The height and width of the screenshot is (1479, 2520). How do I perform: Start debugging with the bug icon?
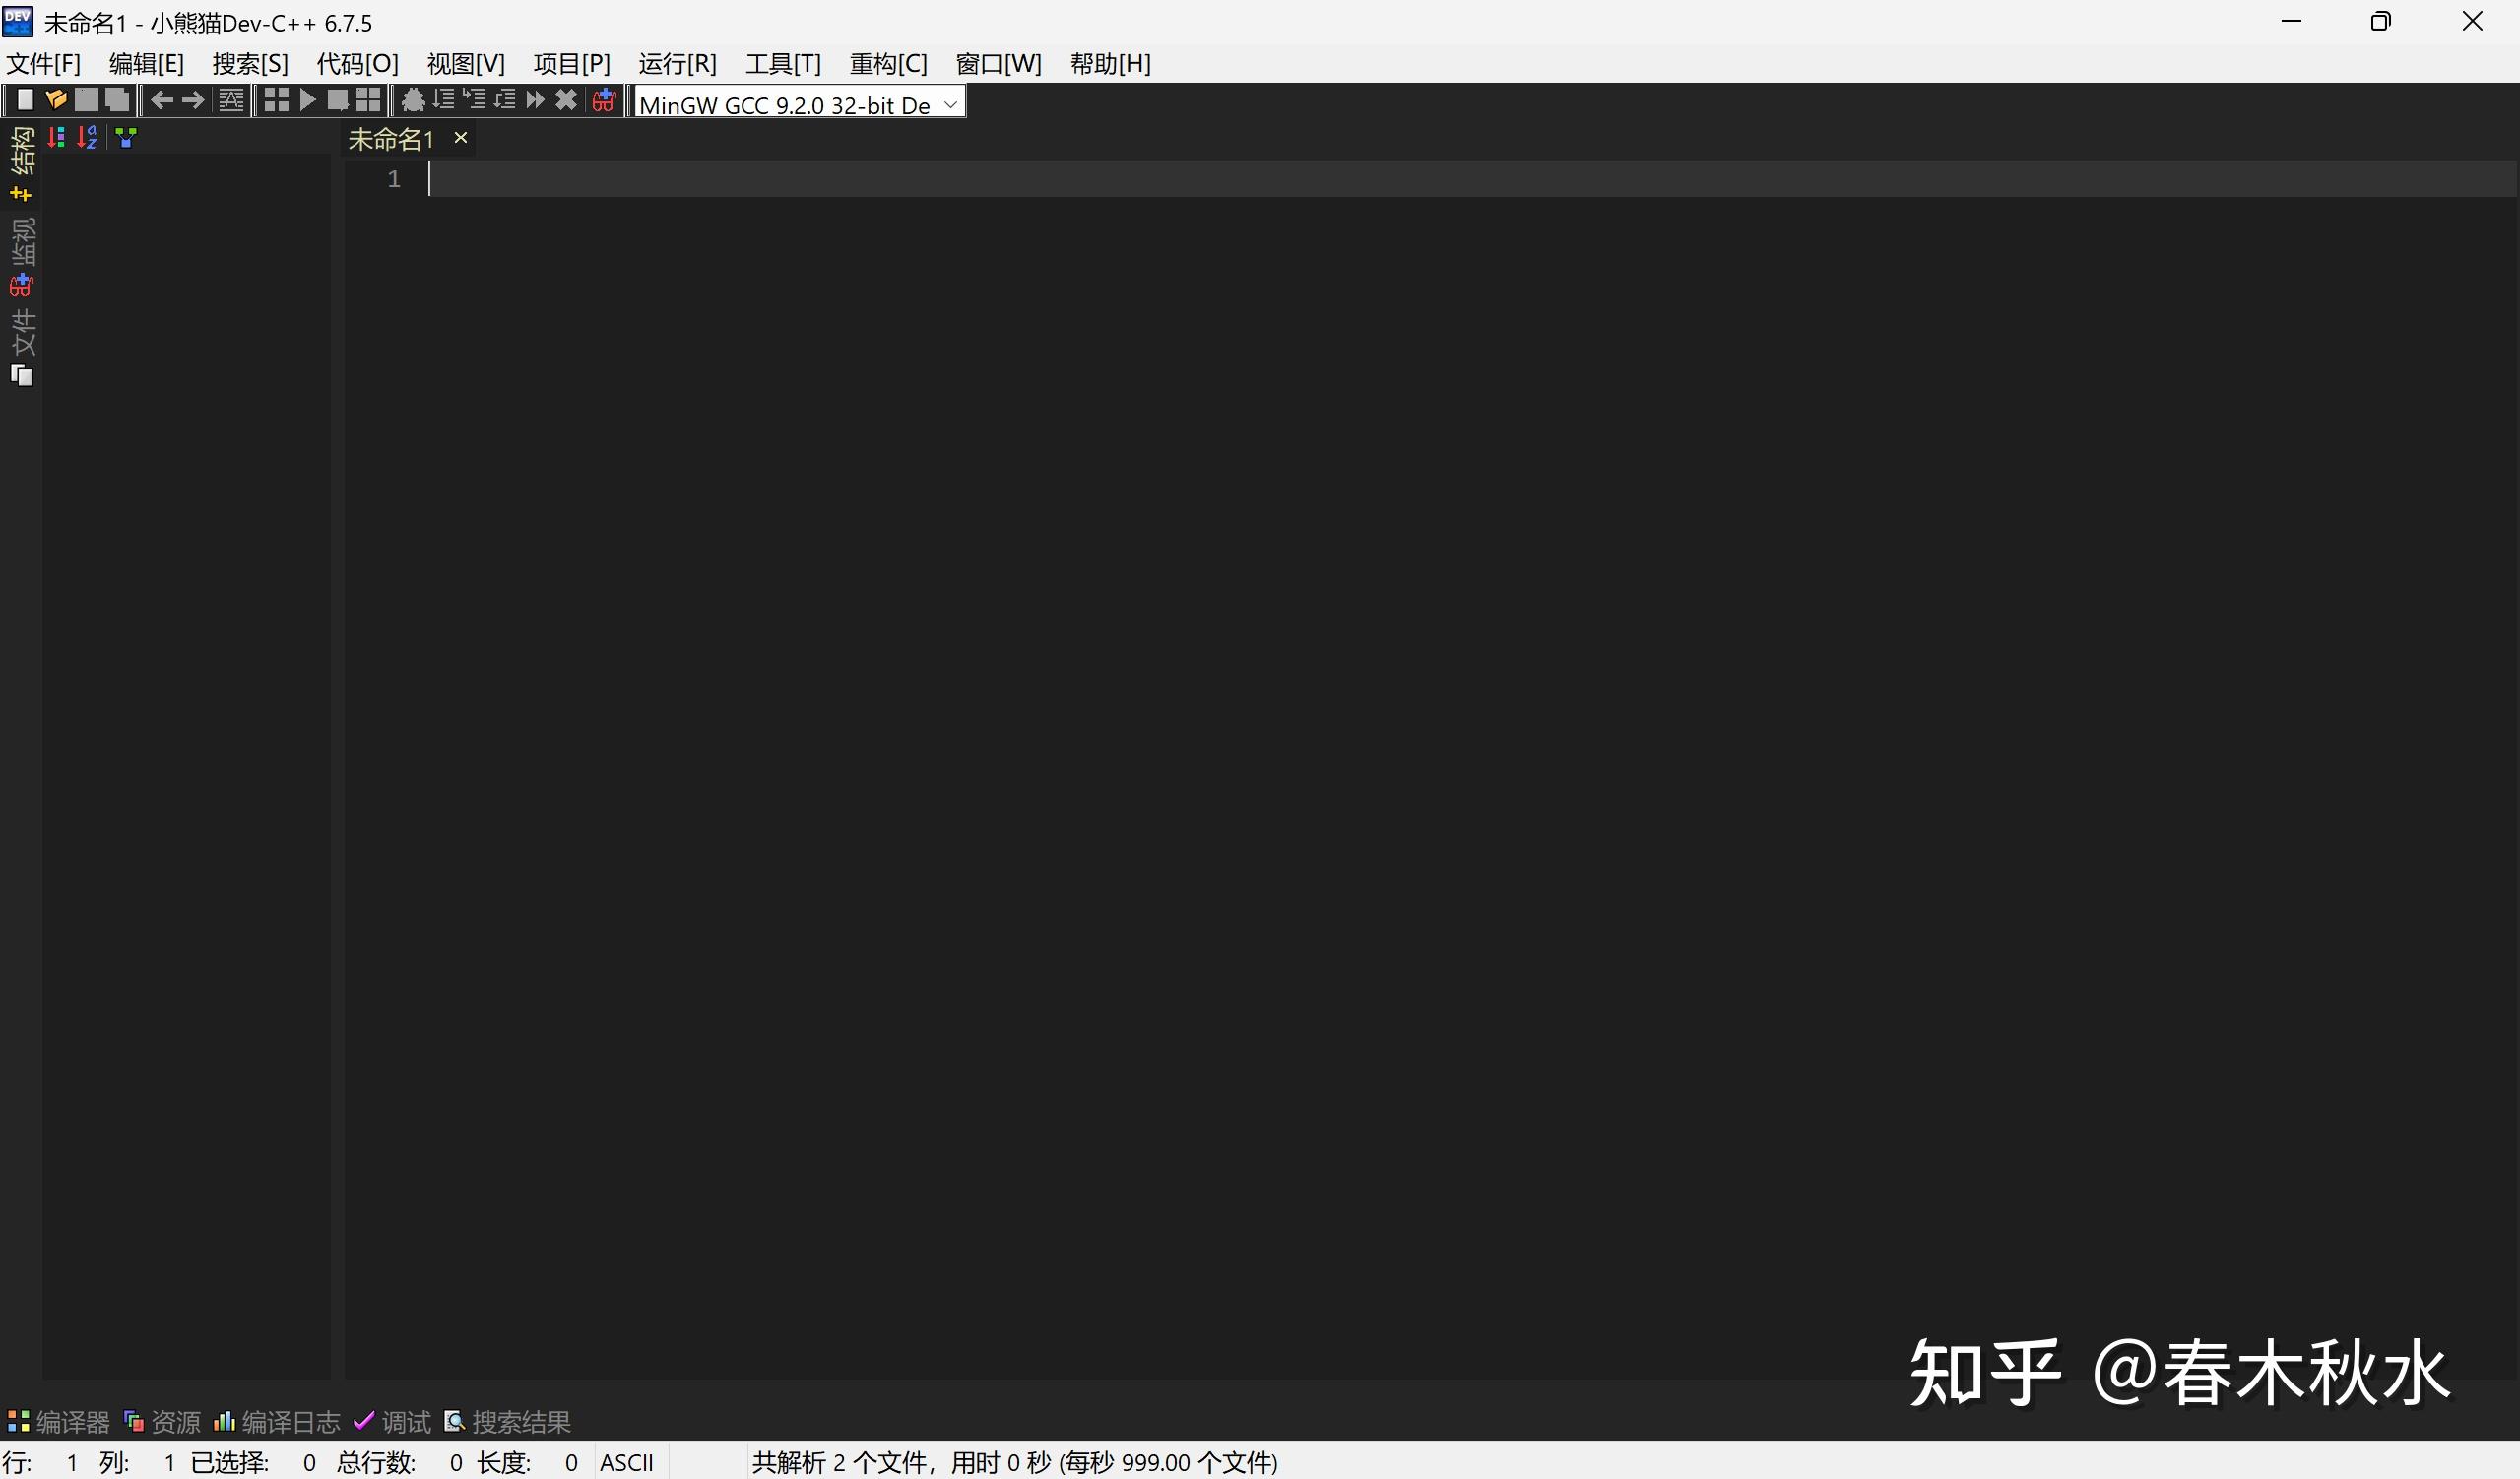413,100
